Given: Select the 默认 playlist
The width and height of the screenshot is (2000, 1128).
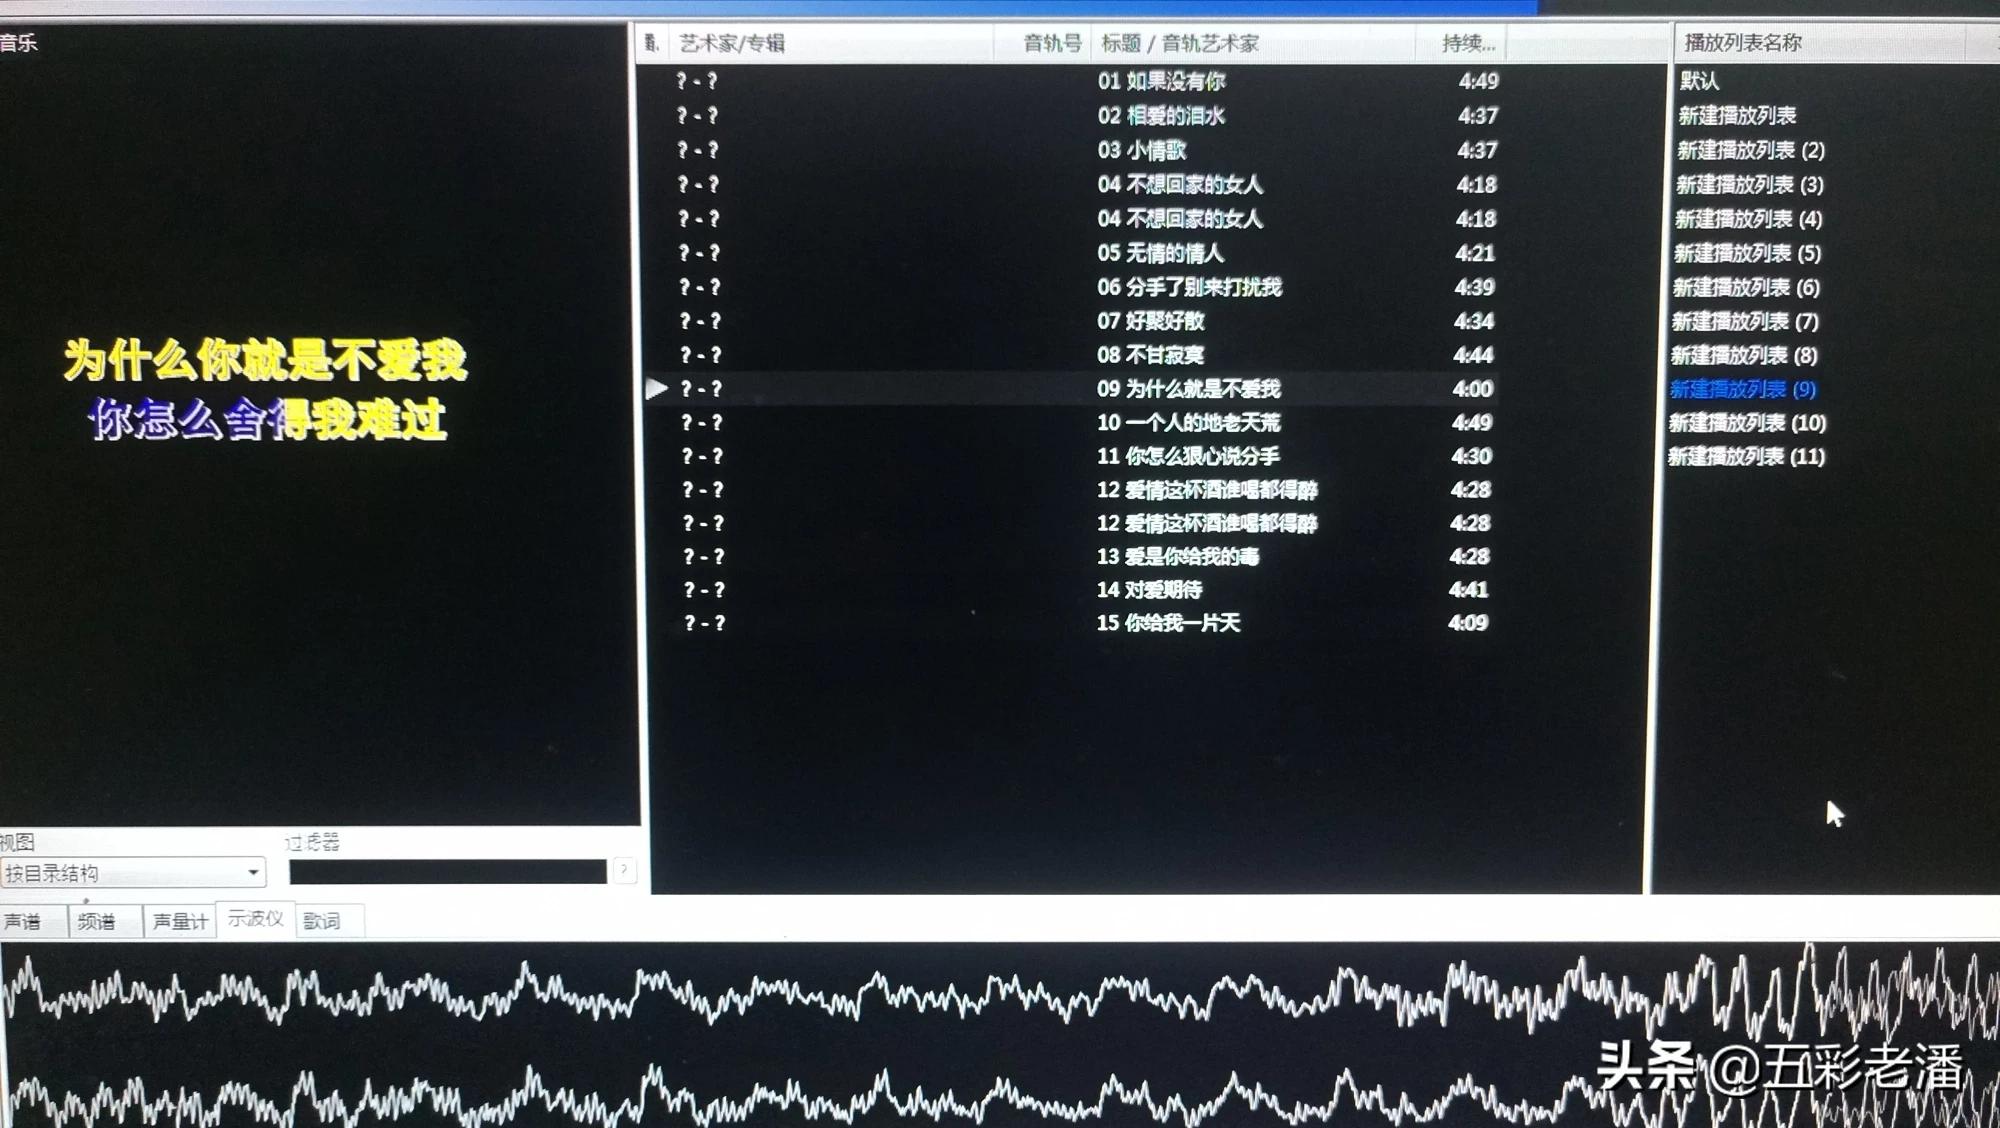Looking at the screenshot, I should [x=1699, y=81].
